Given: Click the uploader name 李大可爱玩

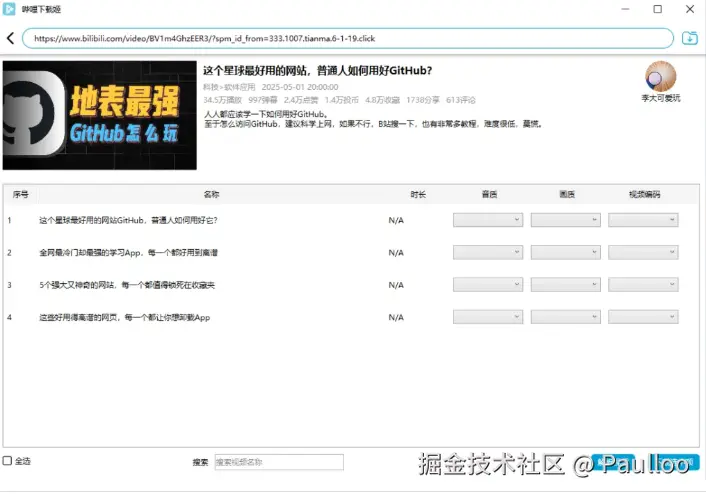Looking at the screenshot, I should pyautogui.click(x=661, y=98).
